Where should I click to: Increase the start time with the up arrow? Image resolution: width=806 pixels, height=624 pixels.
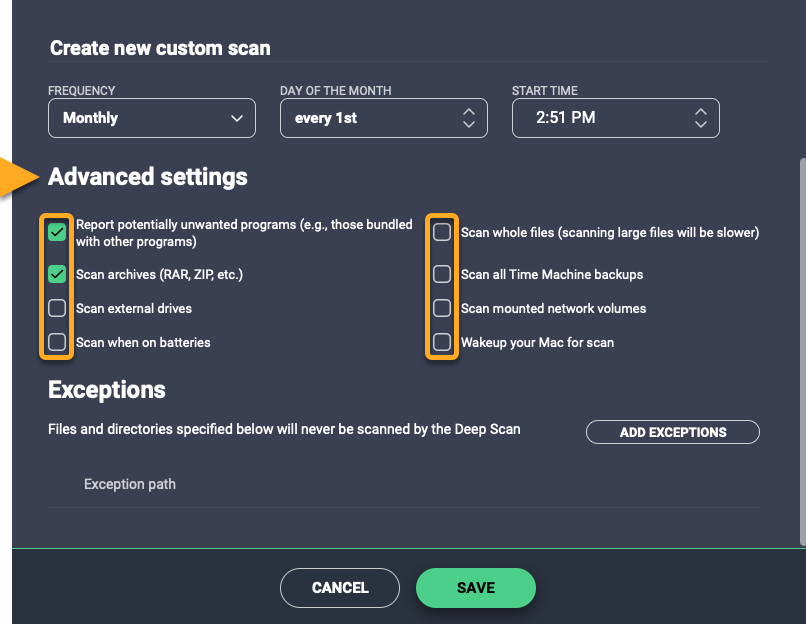pos(701,111)
